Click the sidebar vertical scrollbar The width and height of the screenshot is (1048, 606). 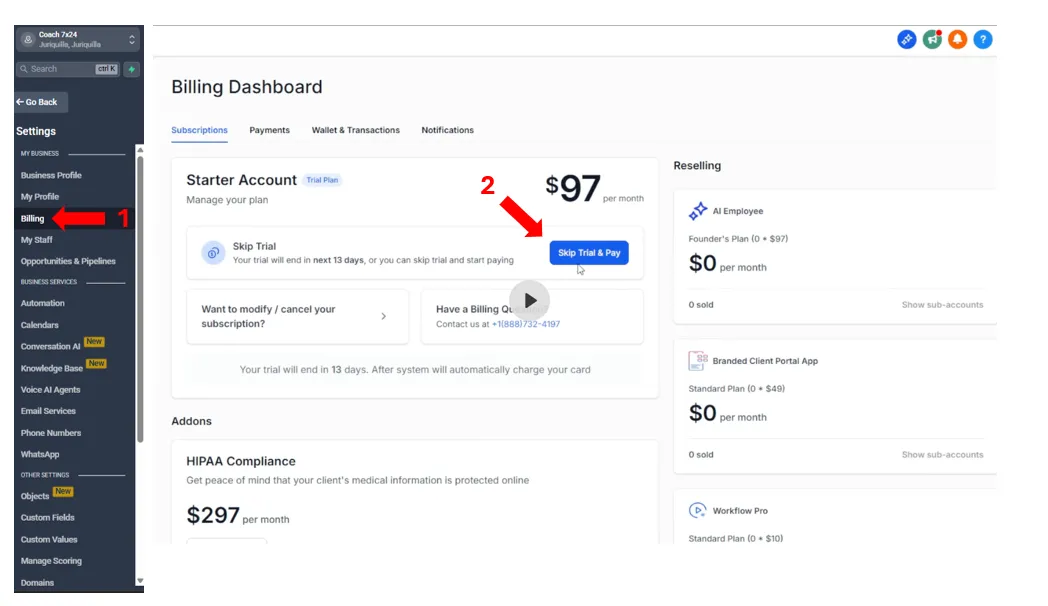pyautogui.click(x=140, y=294)
